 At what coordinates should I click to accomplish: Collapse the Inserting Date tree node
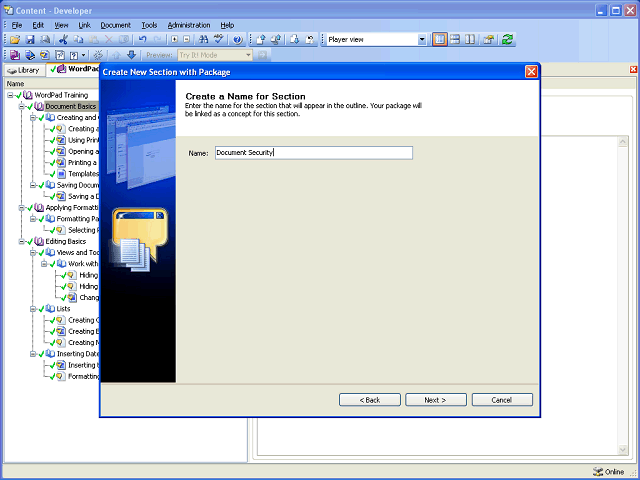33,354
